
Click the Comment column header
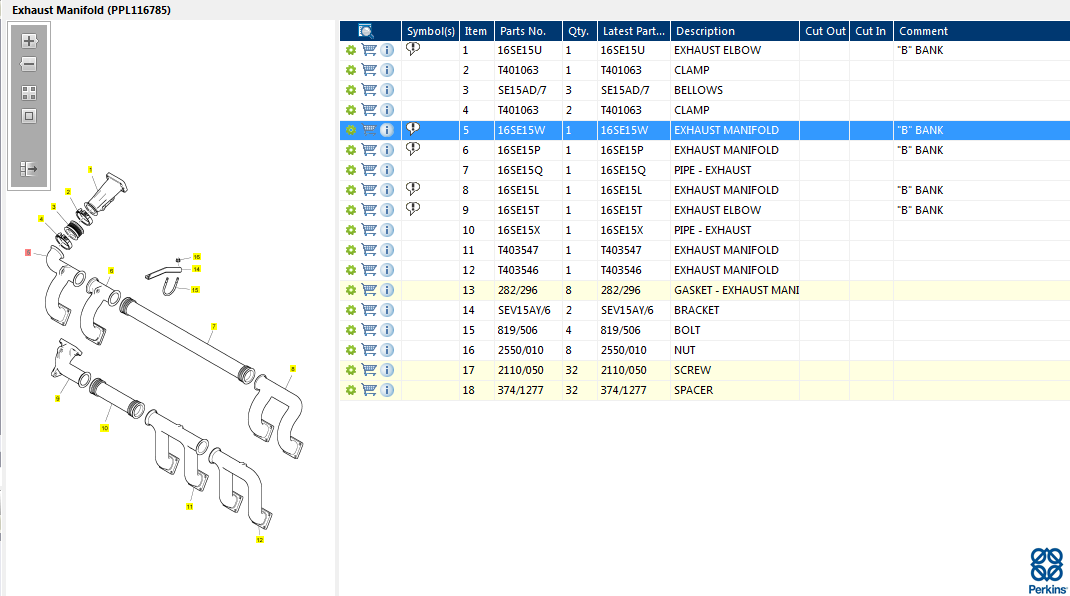(x=923, y=31)
